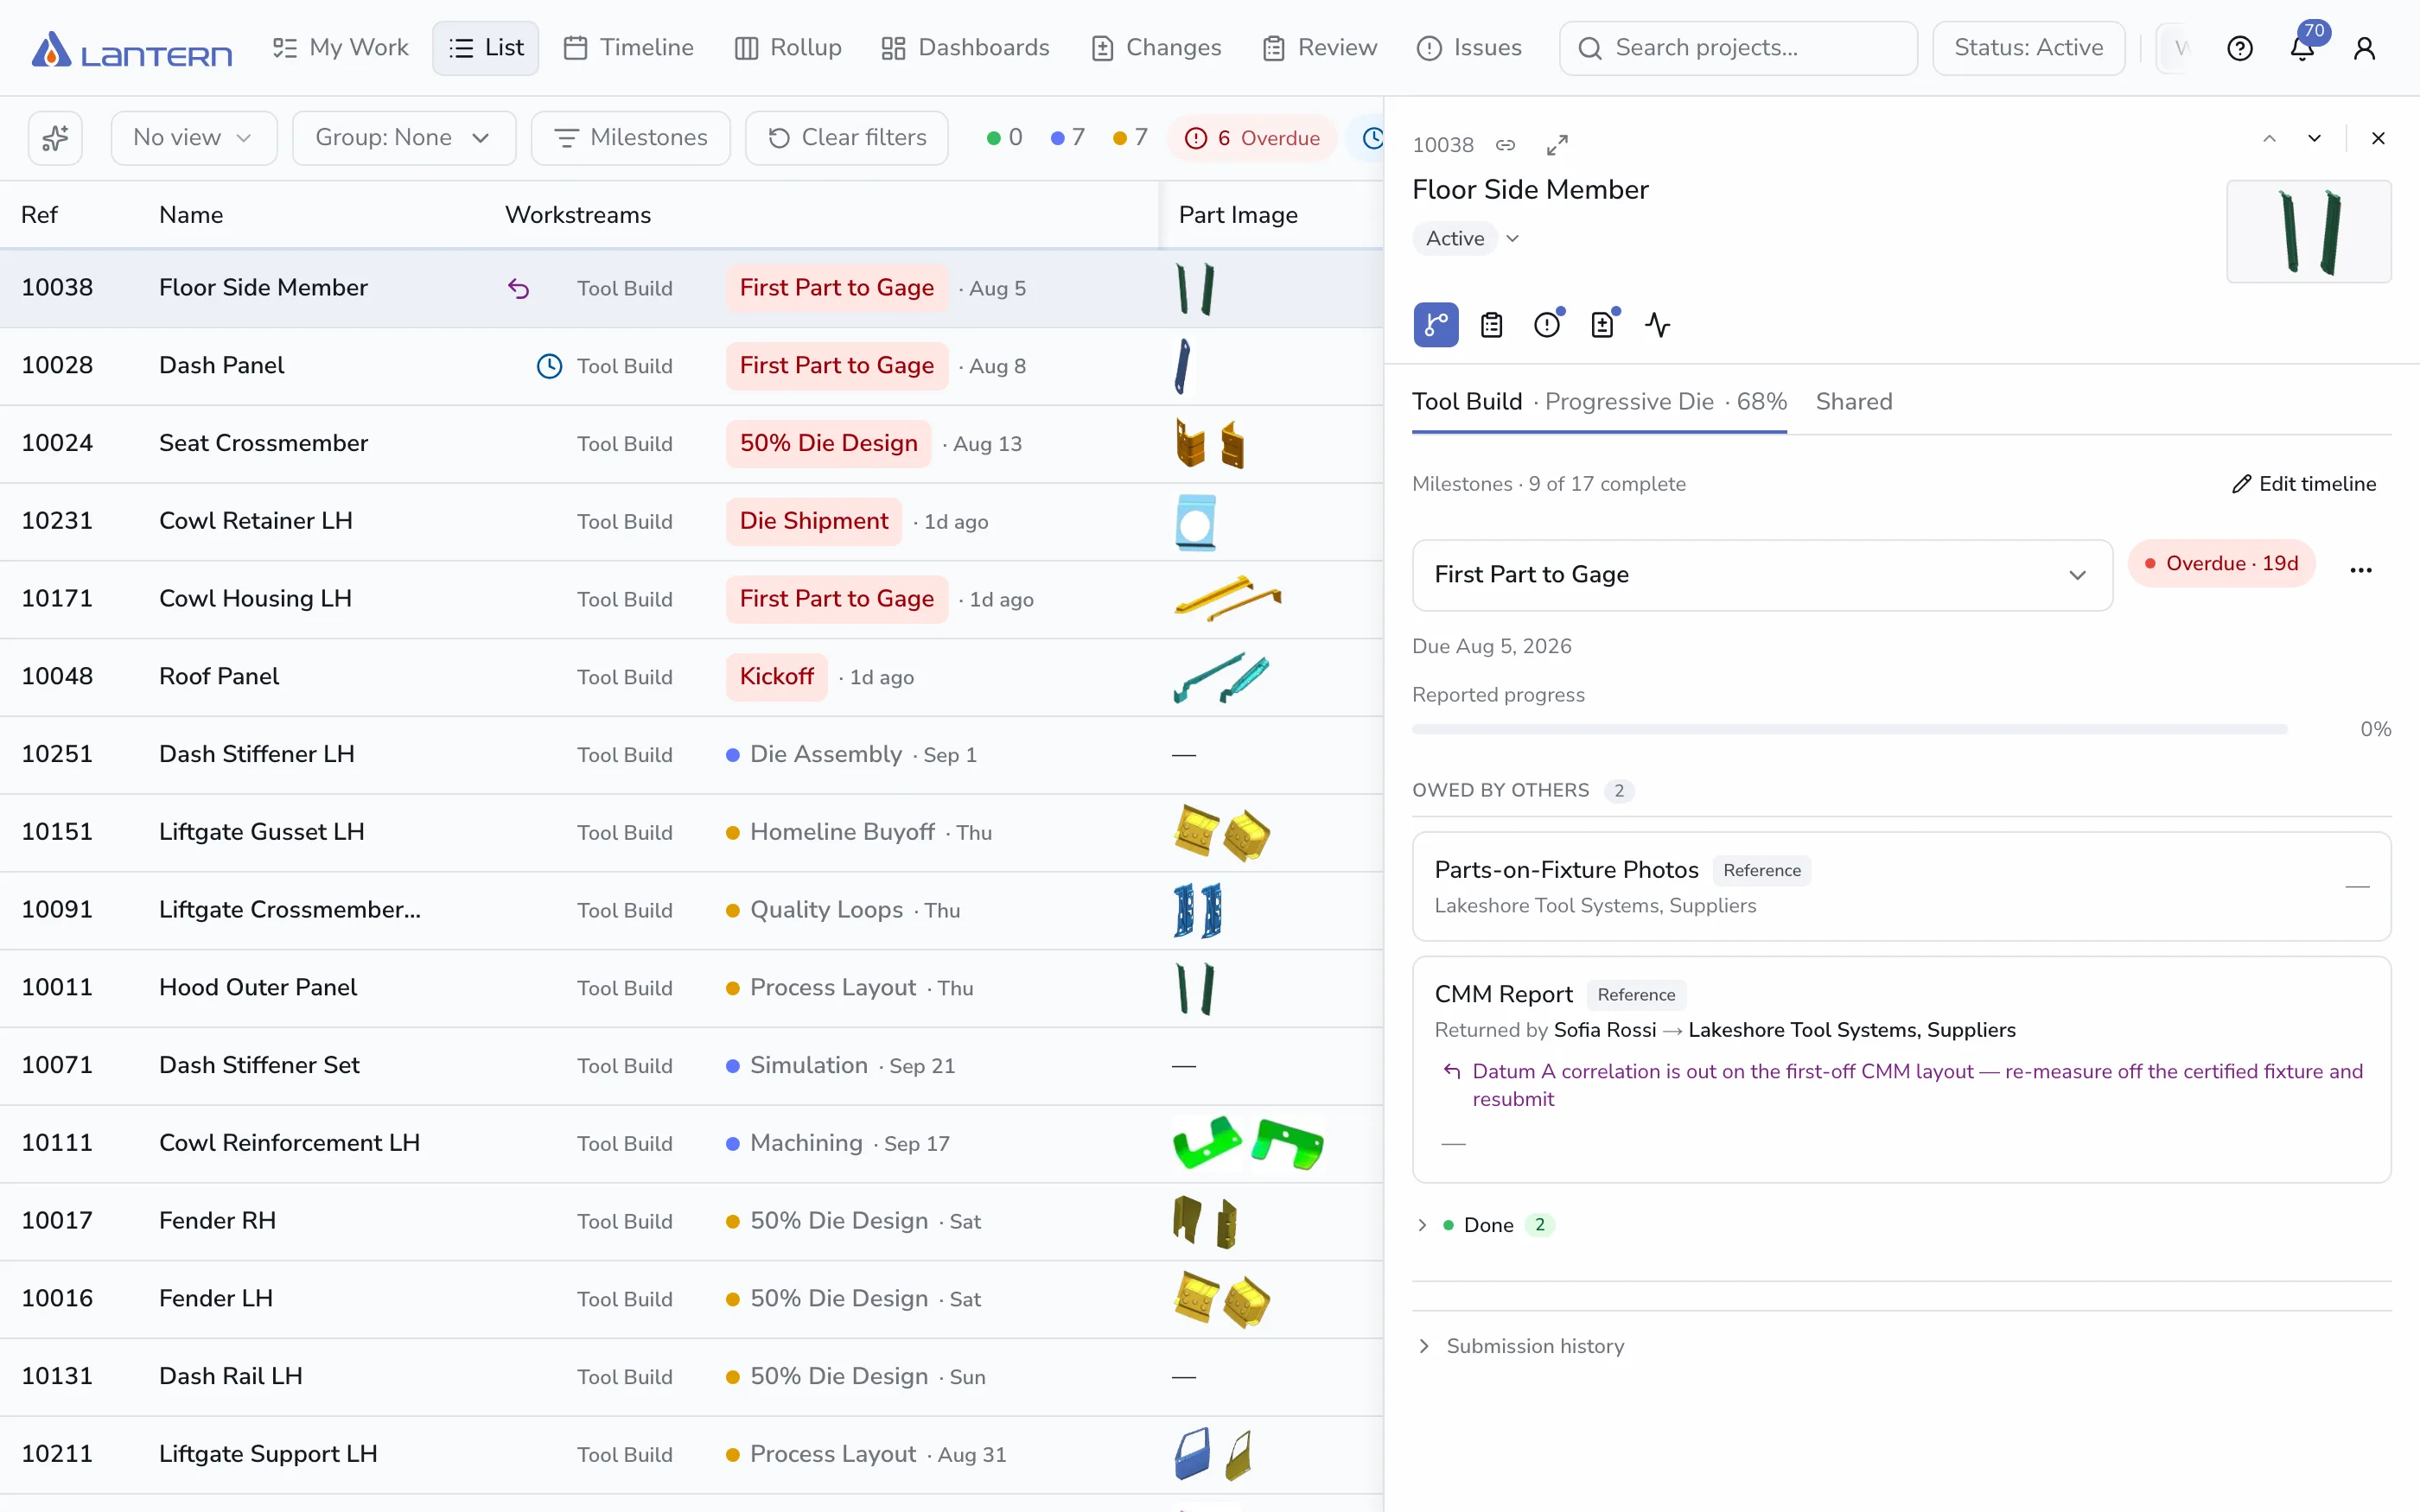Image resolution: width=2420 pixels, height=1512 pixels.
Task: Click in the Search projects field
Action: 1738,48
